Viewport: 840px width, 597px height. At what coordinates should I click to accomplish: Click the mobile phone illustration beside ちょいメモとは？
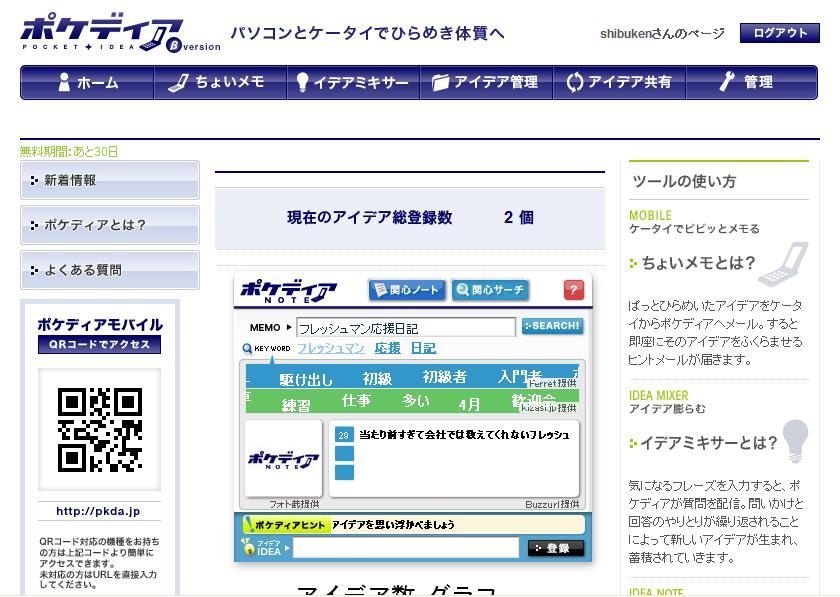click(783, 264)
